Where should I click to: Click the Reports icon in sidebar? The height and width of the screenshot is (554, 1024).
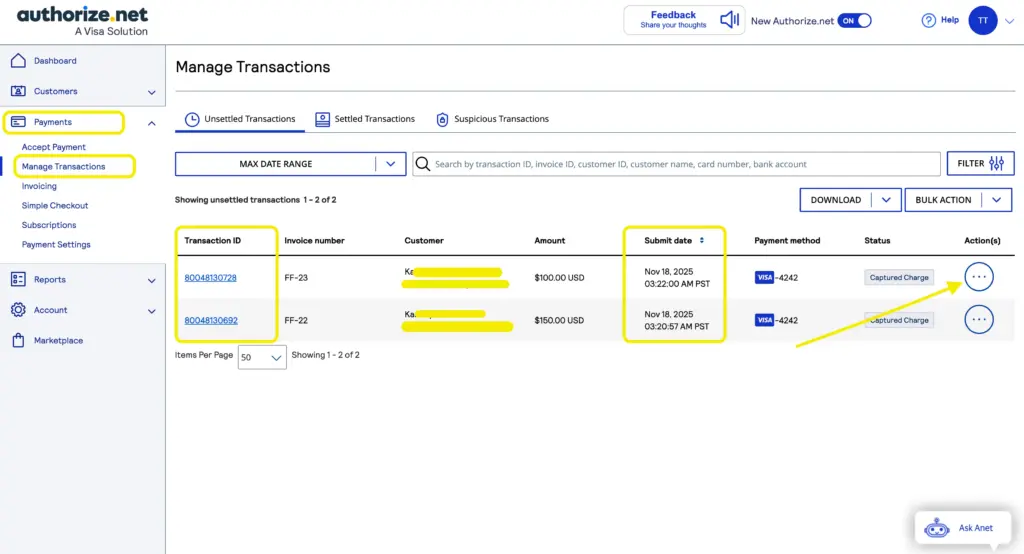[18, 279]
